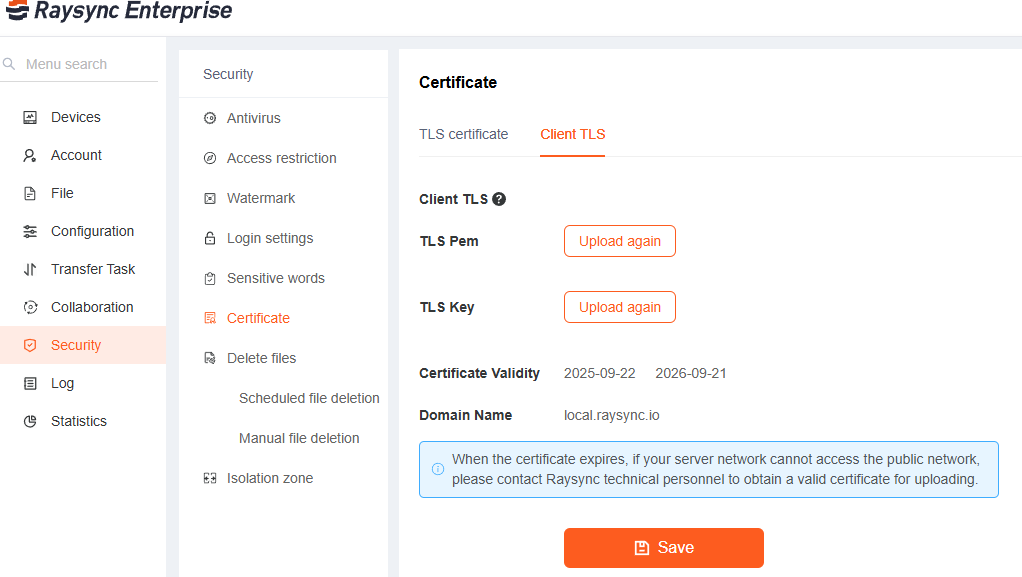Click the Save button
This screenshot has height=577, width=1022.
coord(663,547)
